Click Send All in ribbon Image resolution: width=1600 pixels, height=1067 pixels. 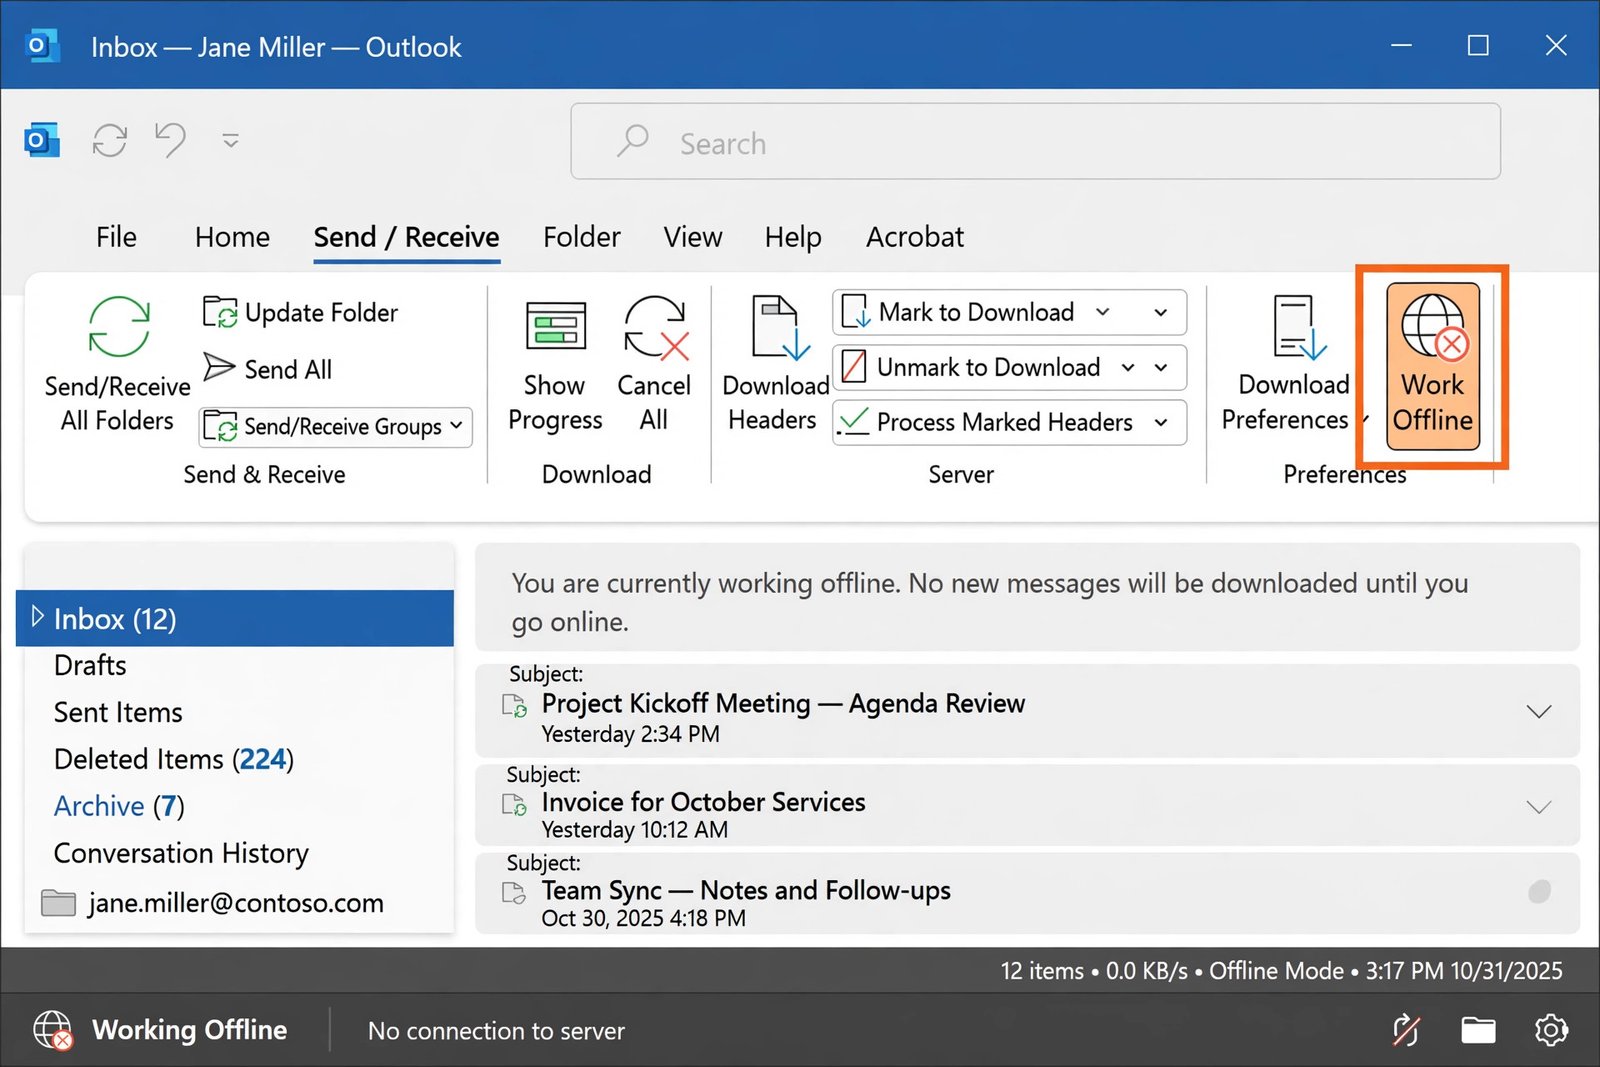pos(268,369)
